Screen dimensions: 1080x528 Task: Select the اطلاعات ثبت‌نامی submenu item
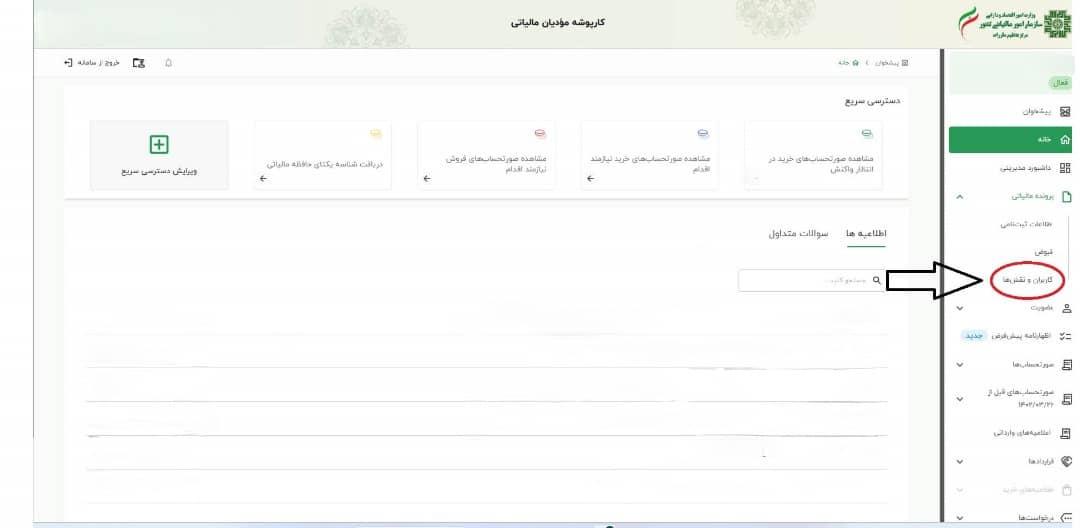(1026, 224)
